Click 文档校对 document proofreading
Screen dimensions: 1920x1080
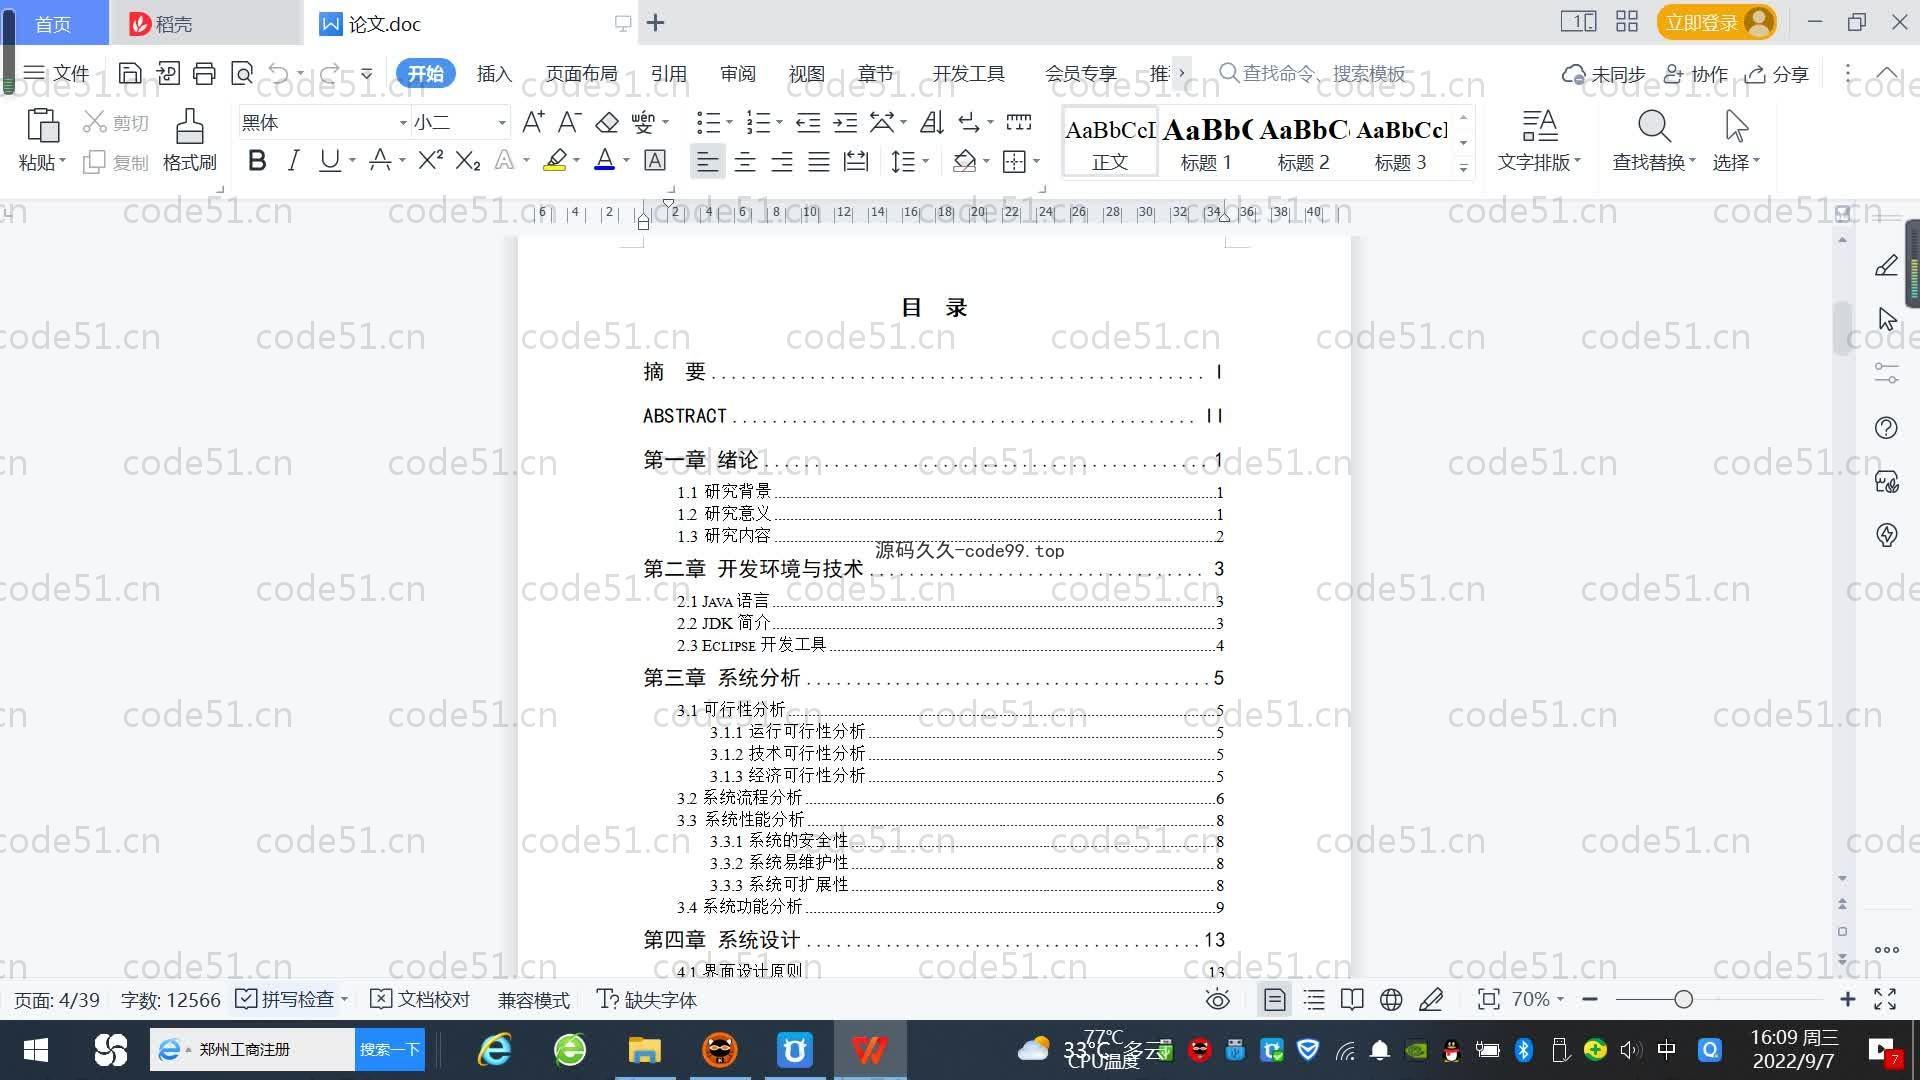(x=420, y=999)
